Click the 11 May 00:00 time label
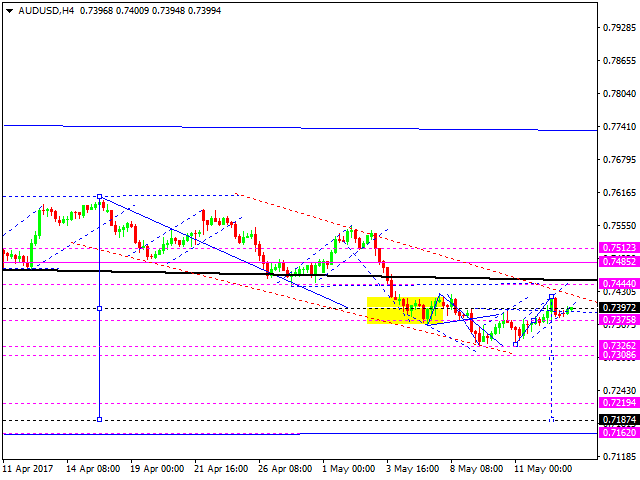The image size is (640, 480). coord(543,469)
